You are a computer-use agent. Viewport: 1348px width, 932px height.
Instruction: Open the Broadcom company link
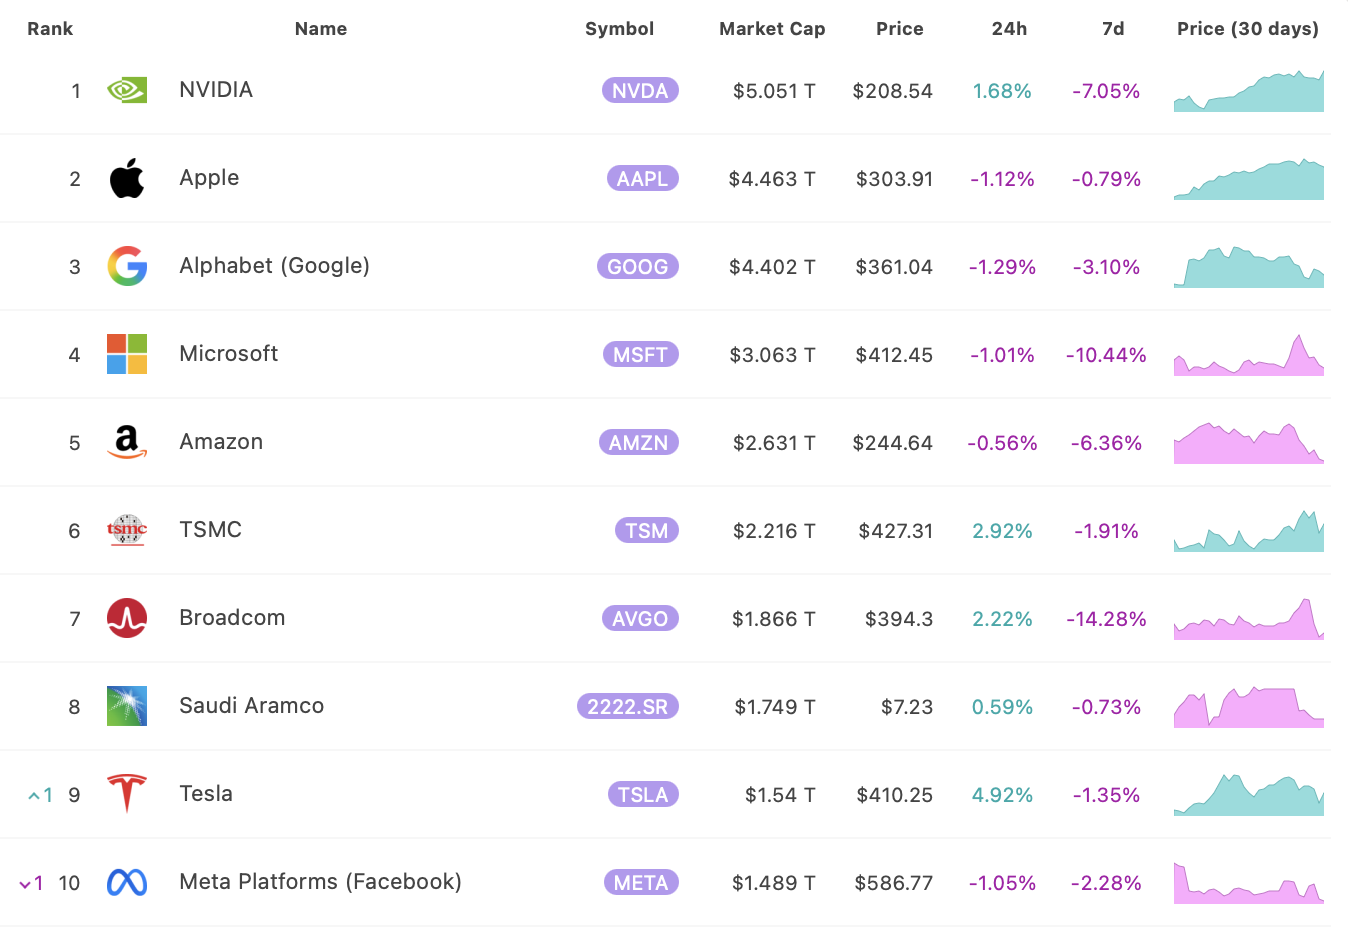coord(232,618)
